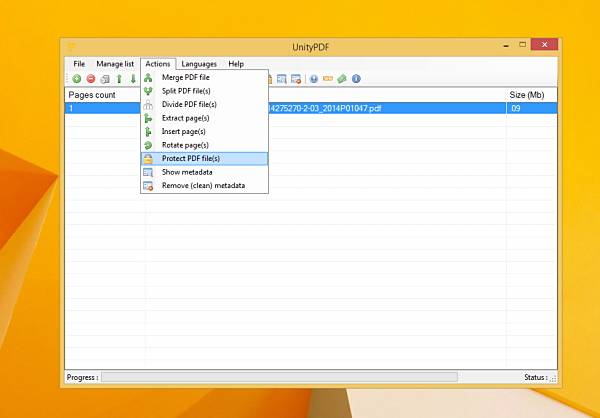Click the Insert page(s) menu icon

coord(148,132)
